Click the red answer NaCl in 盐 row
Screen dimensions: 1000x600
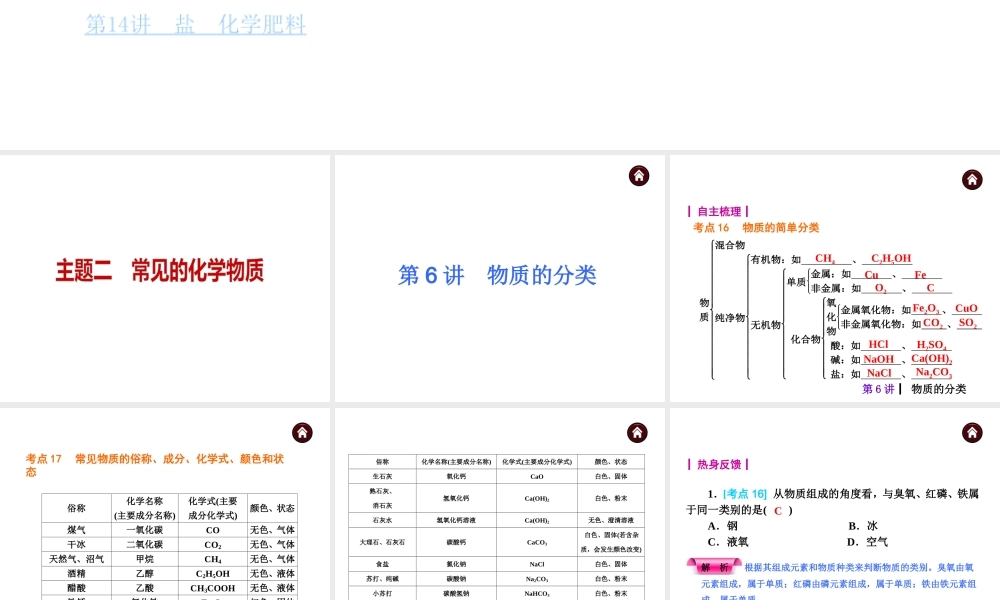(x=879, y=373)
